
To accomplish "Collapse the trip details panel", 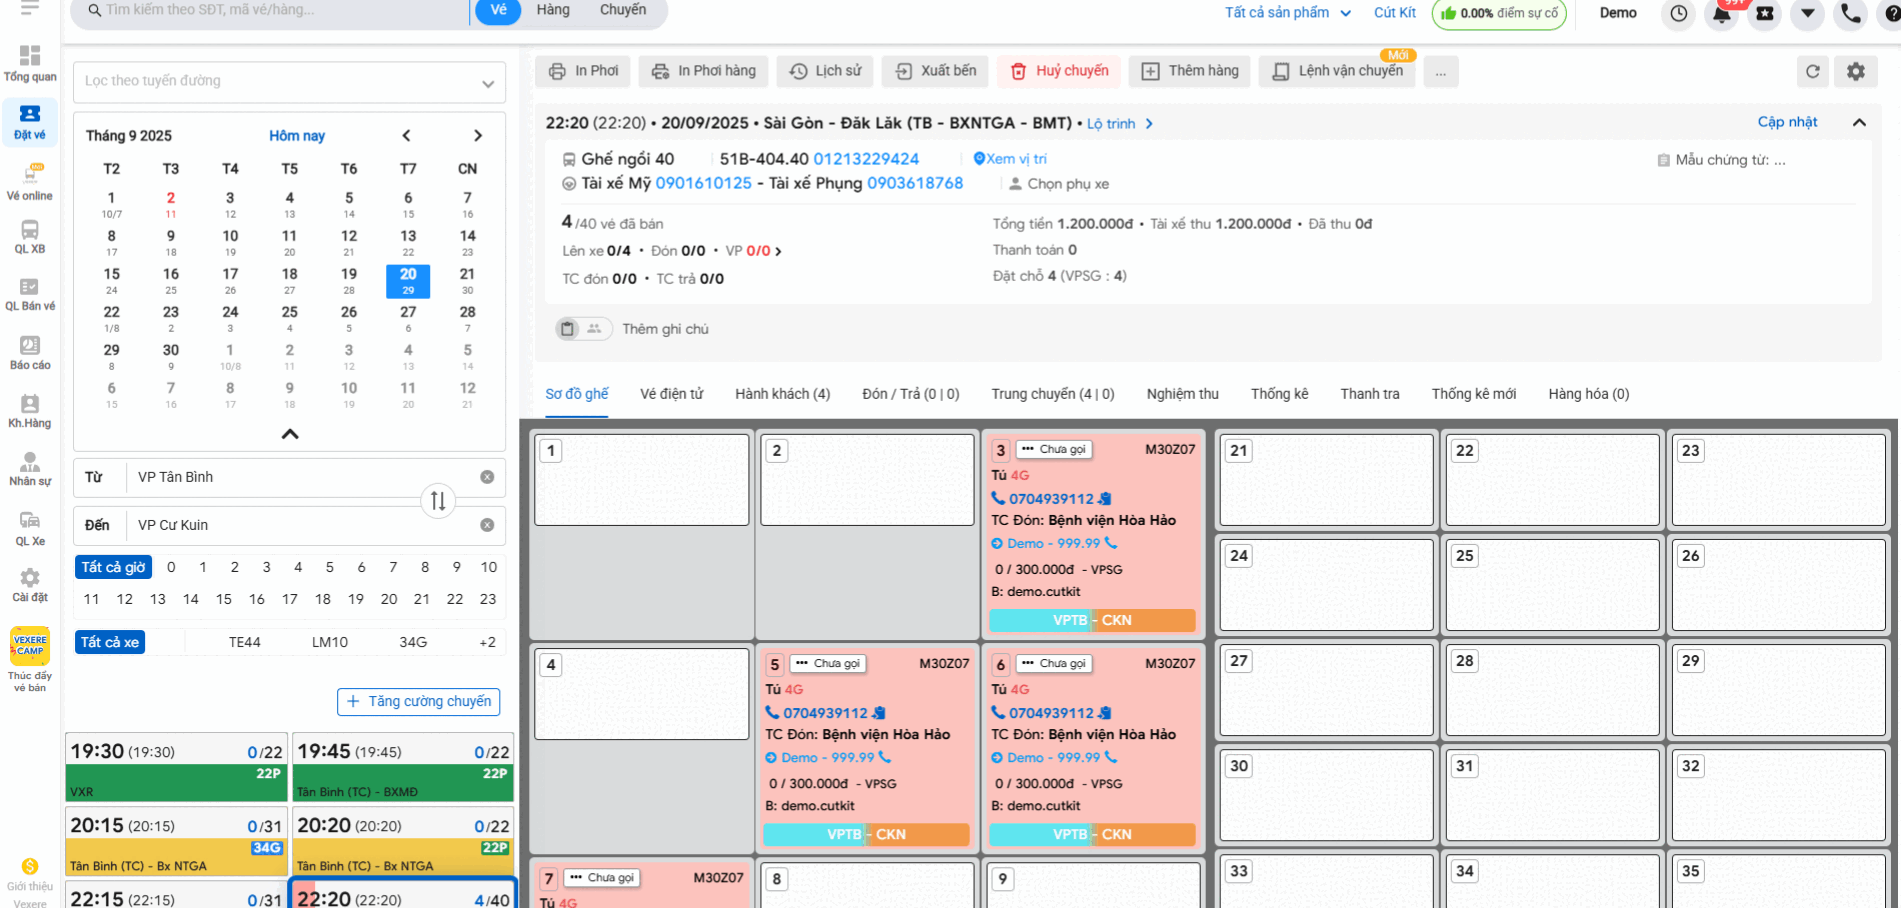I will click(x=1859, y=122).
